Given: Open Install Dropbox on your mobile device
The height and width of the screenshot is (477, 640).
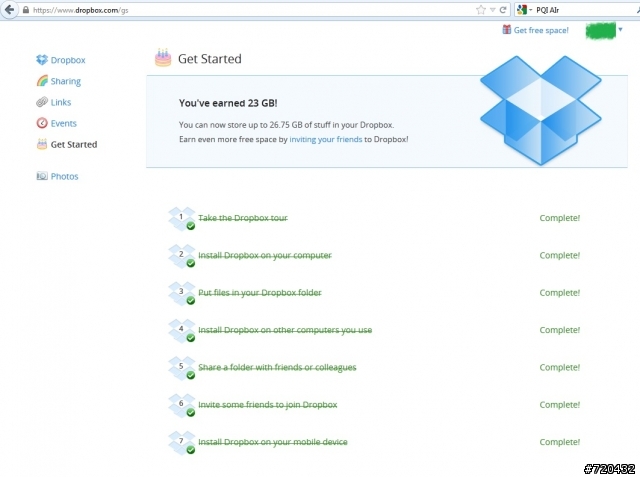Looking at the screenshot, I should coord(273,442).
